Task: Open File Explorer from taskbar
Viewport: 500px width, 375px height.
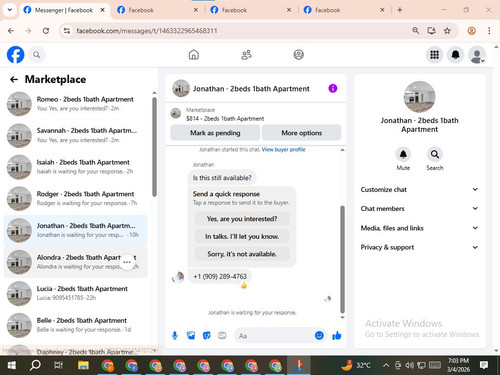Action: [x=83, y=366]
